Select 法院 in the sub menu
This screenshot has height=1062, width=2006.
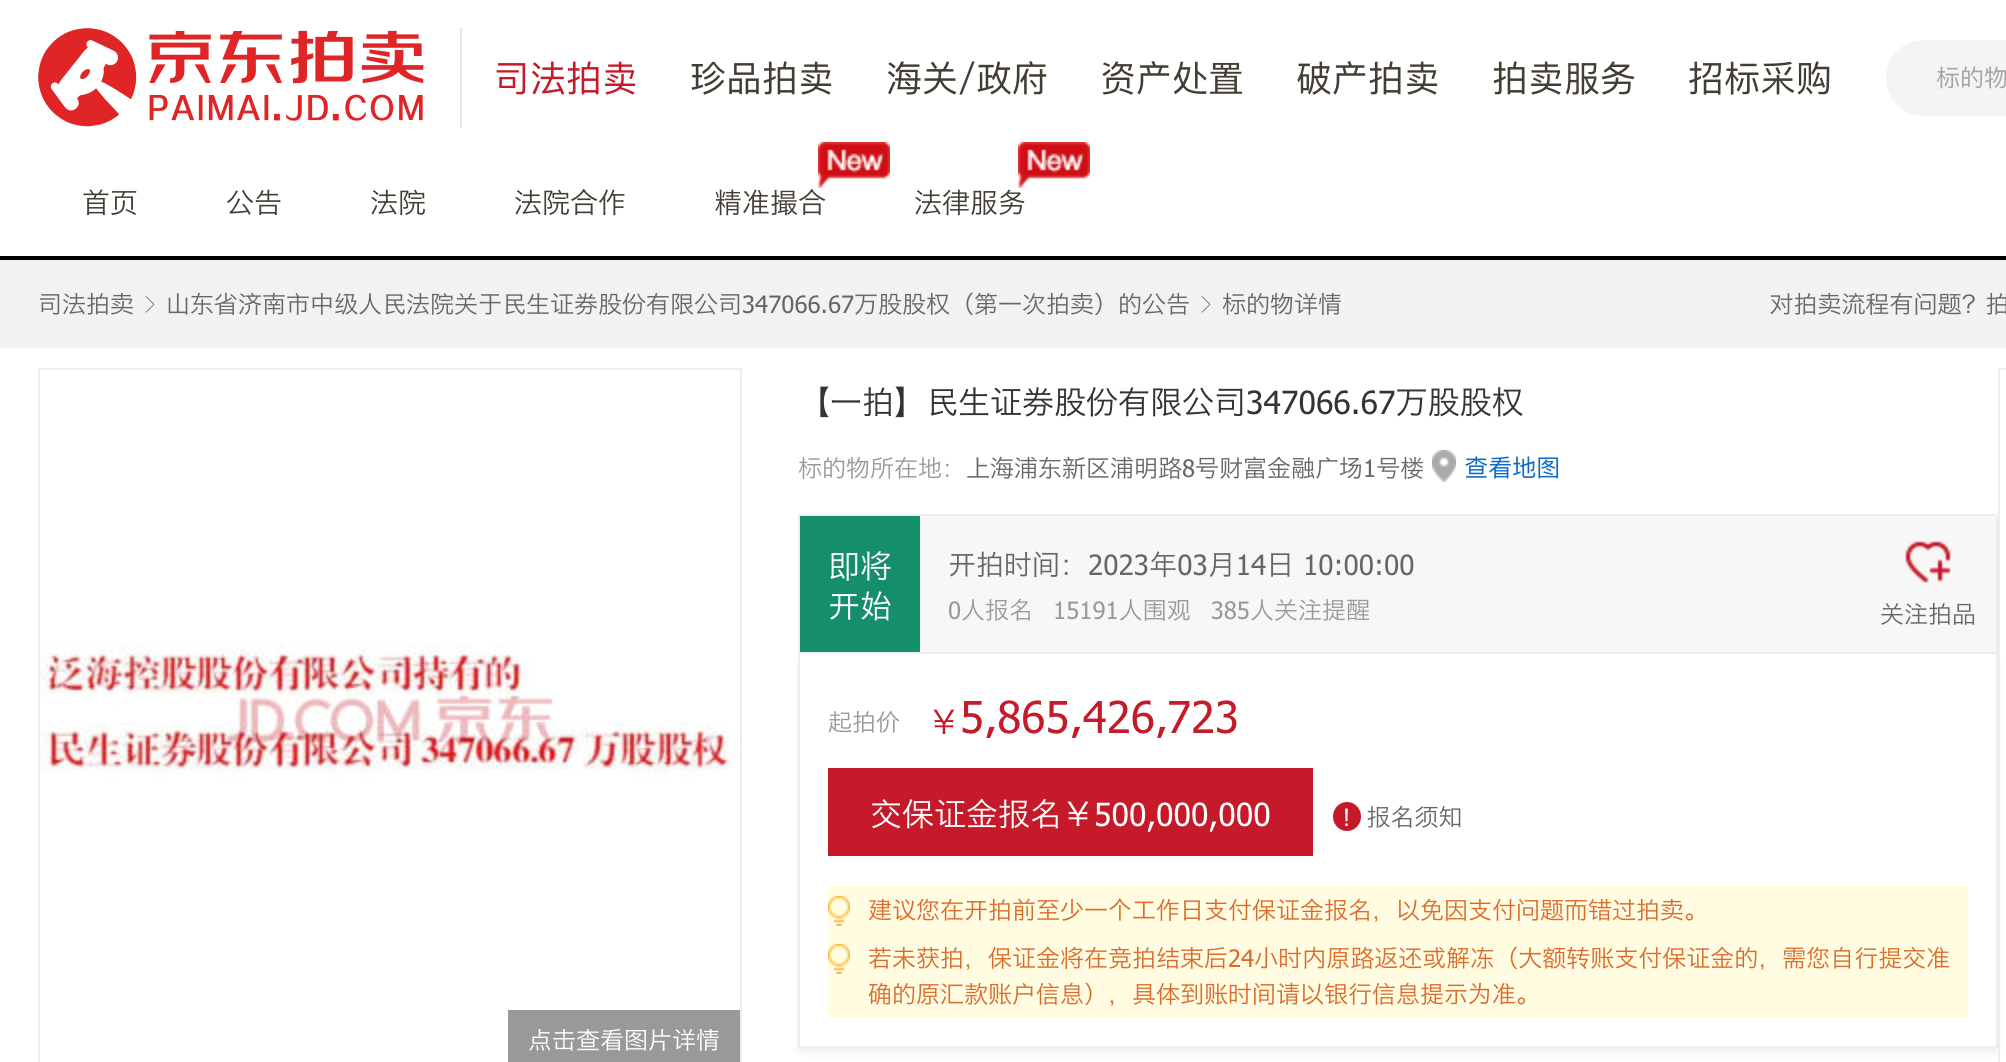tap(398, 203)
